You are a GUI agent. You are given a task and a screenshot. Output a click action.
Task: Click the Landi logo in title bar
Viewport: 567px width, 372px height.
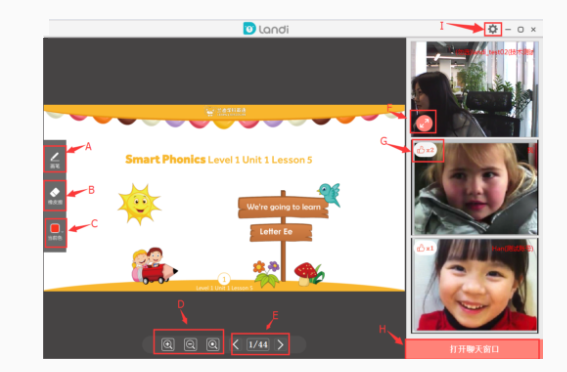[x=266, y=29]
